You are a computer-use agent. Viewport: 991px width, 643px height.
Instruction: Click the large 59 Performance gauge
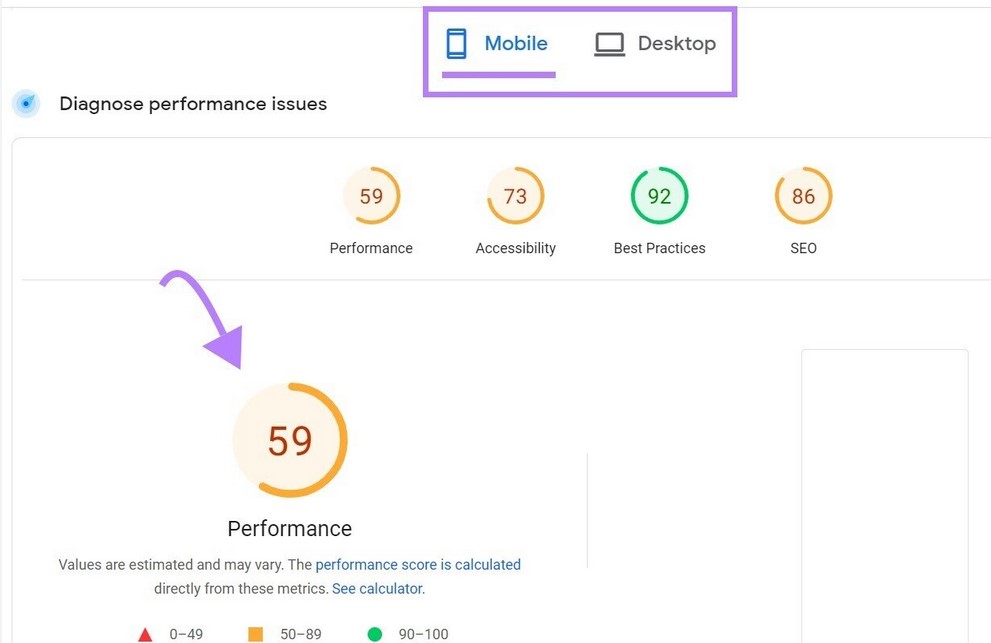[x=290, y=440]
